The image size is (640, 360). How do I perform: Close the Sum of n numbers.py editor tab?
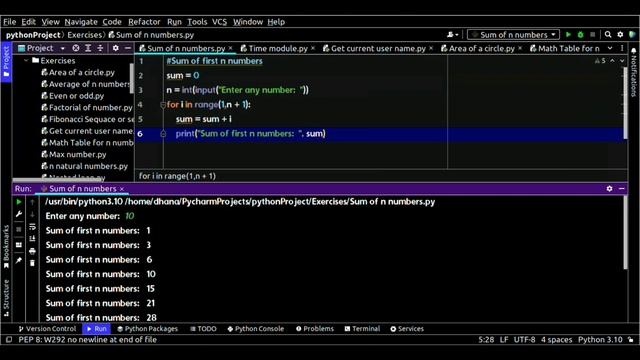coord(231,48)
